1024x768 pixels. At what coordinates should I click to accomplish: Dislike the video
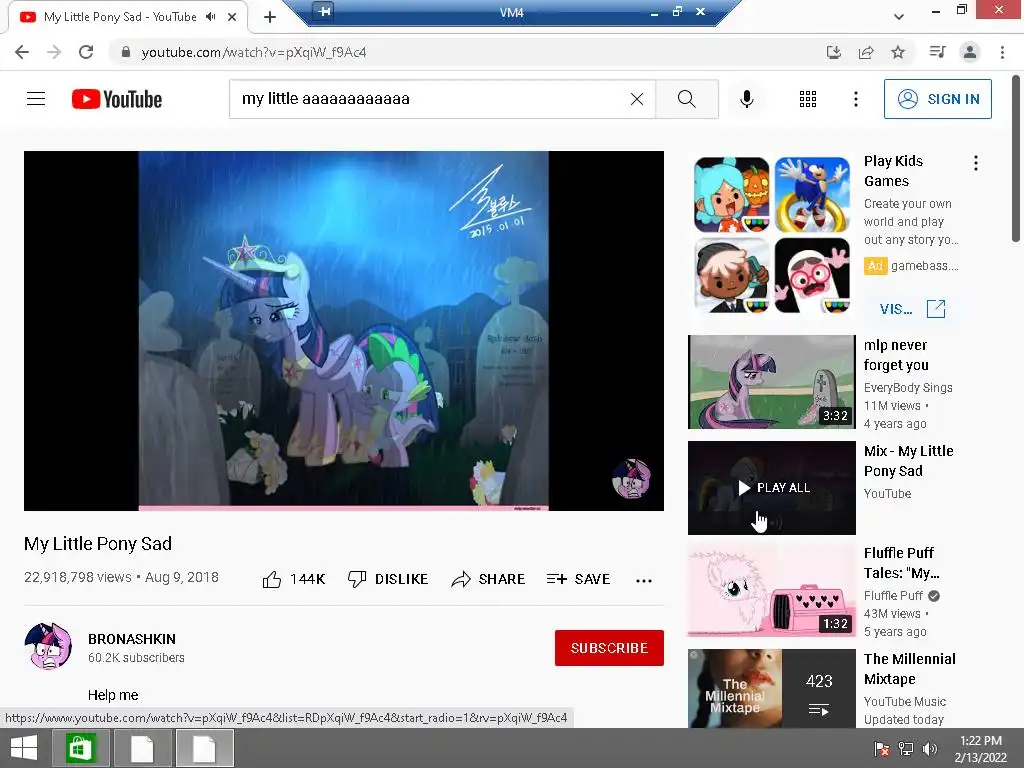click(x=388, y=579)
